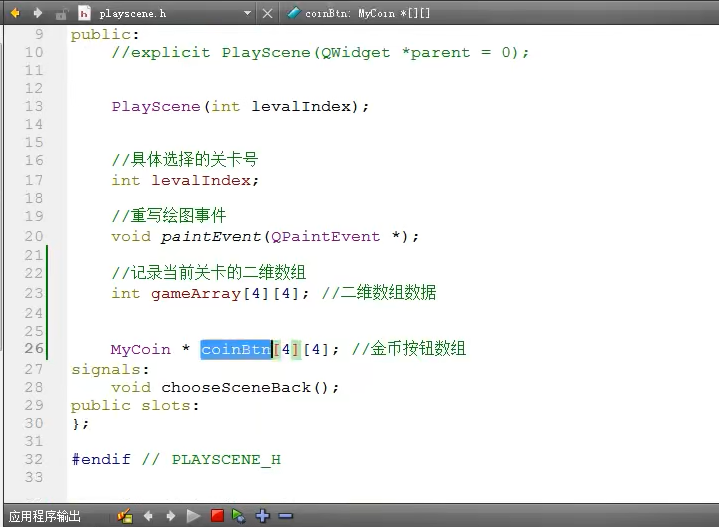This screenshot has height=527, width=719.
Task: Click the playscene.h header file icon
Action: (x=84, y=13)
